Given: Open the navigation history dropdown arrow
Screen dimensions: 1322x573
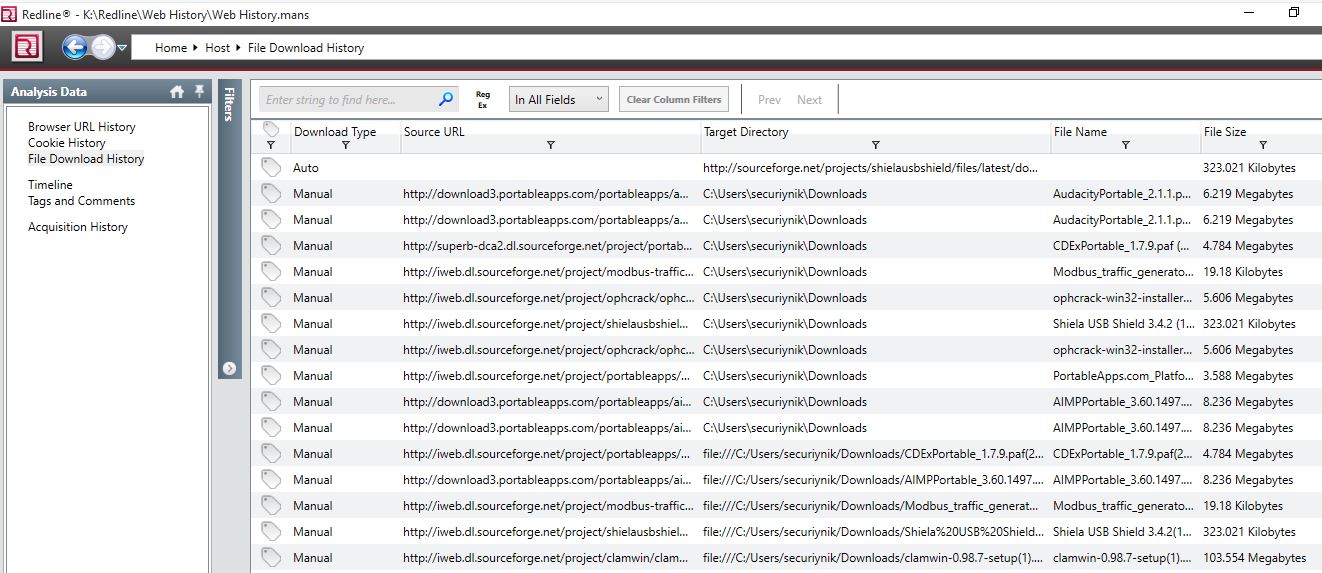Looking at the screenshot, I should (122, 48).
